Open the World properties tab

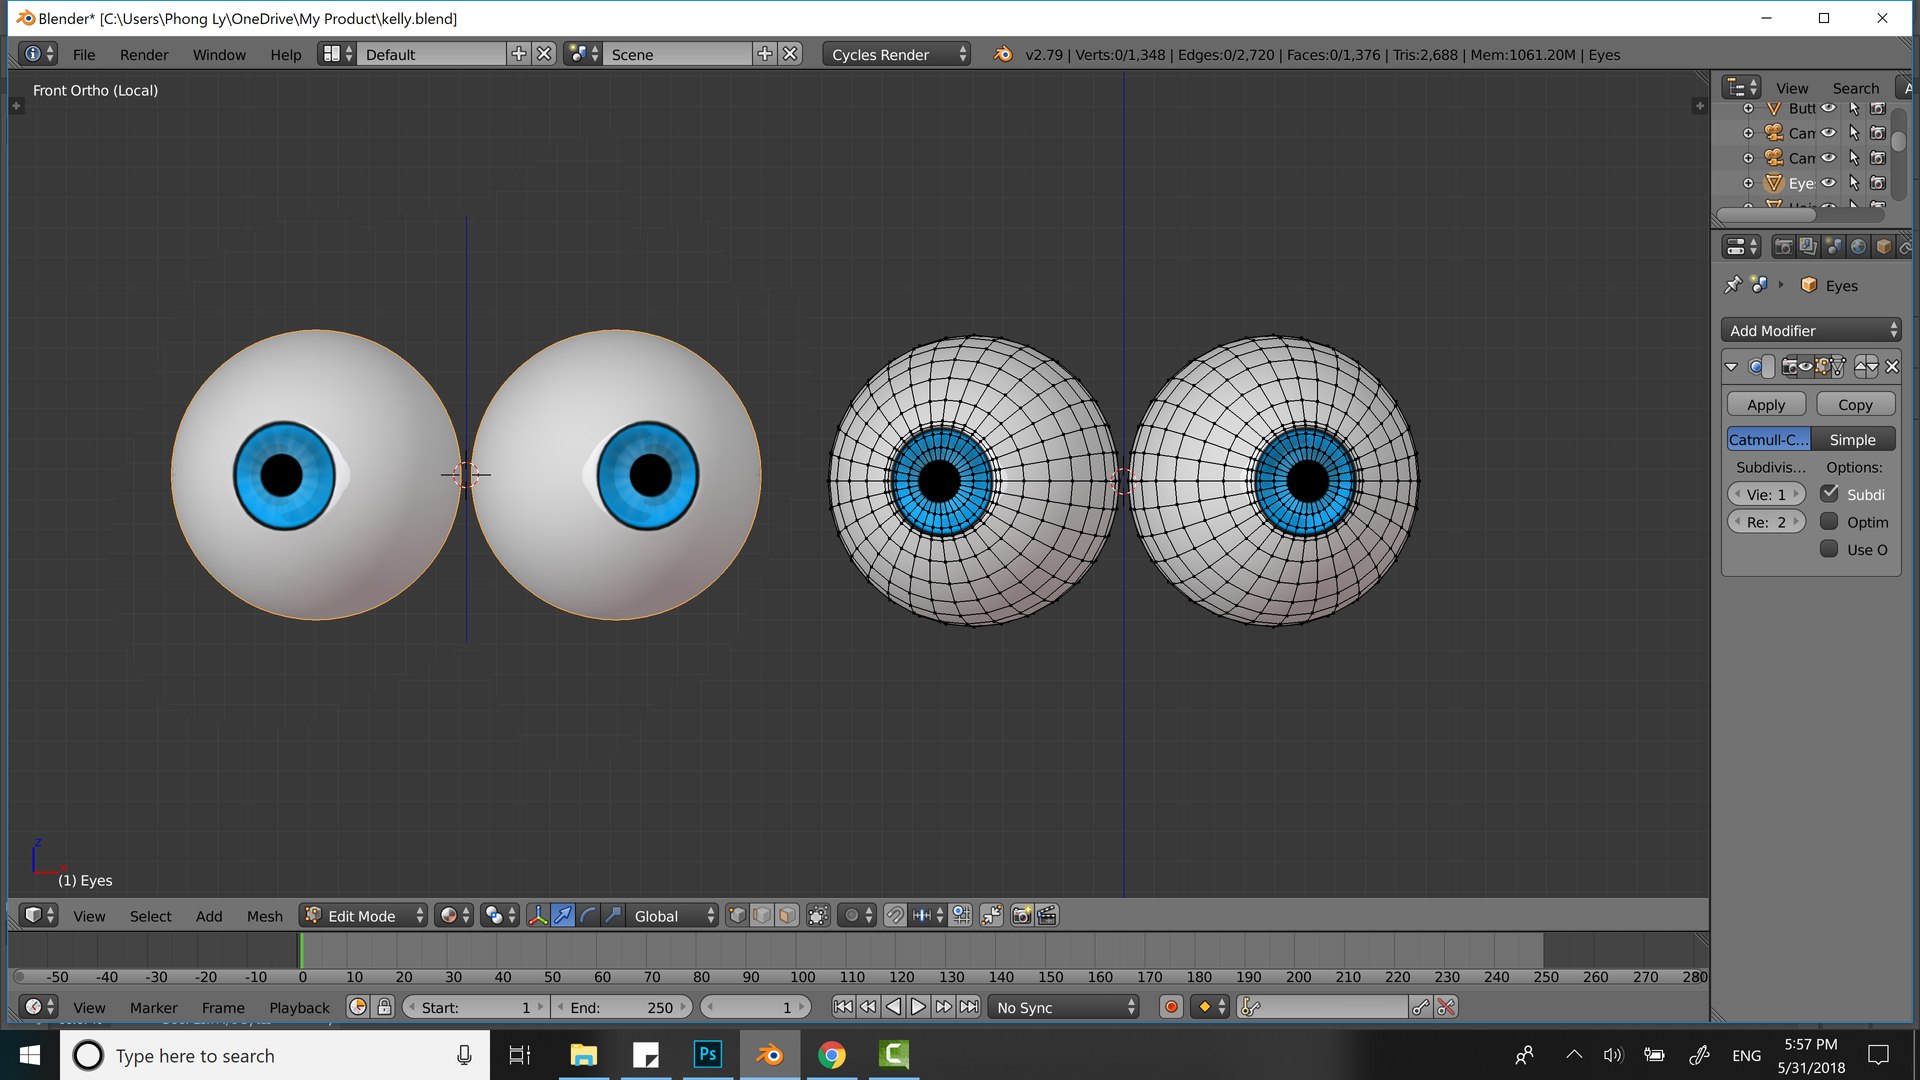(x=1858, y=247)
